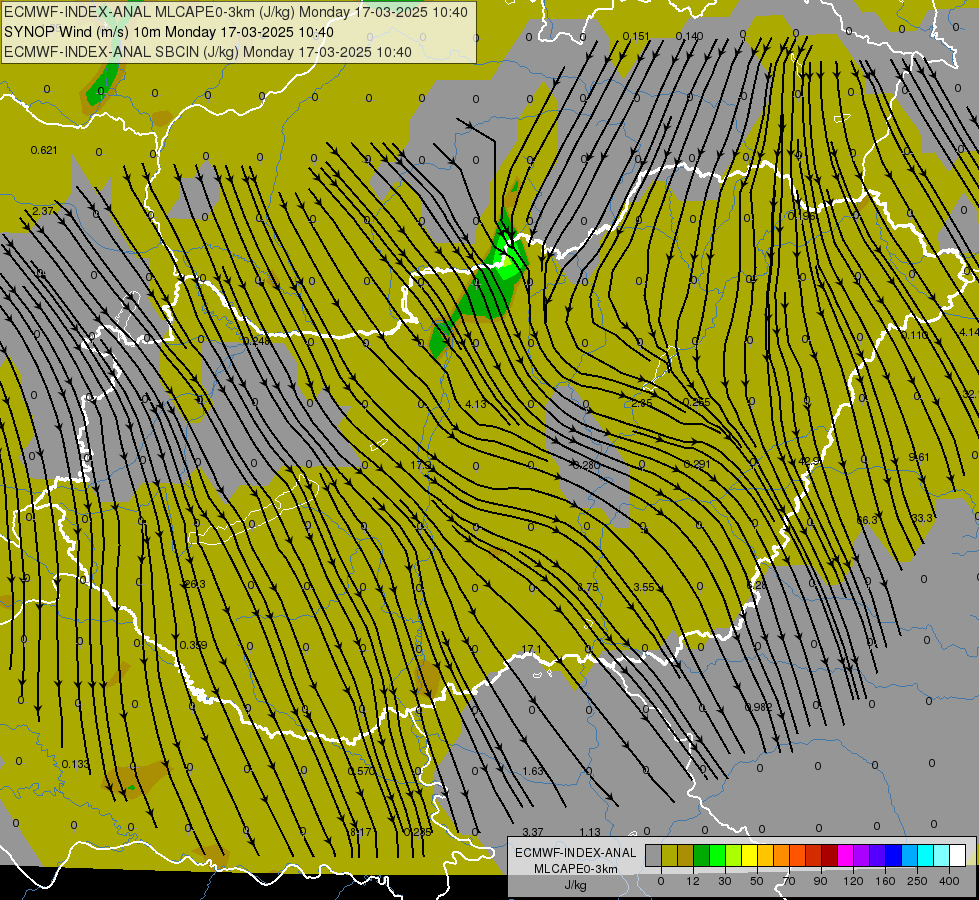Click the map value 0.140
The image size is (979, 900).
pyautogui.click(x=689, y=36)
